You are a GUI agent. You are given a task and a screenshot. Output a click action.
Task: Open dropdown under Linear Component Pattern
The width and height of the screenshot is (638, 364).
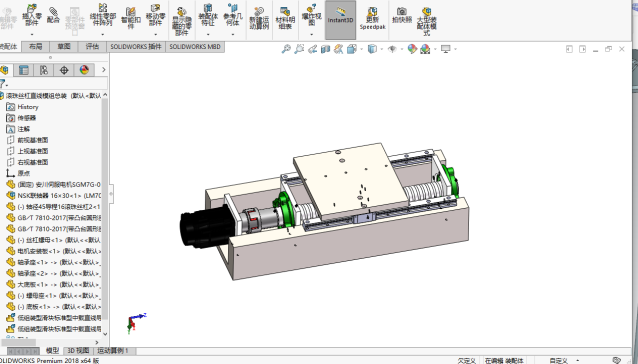(103, 35)
